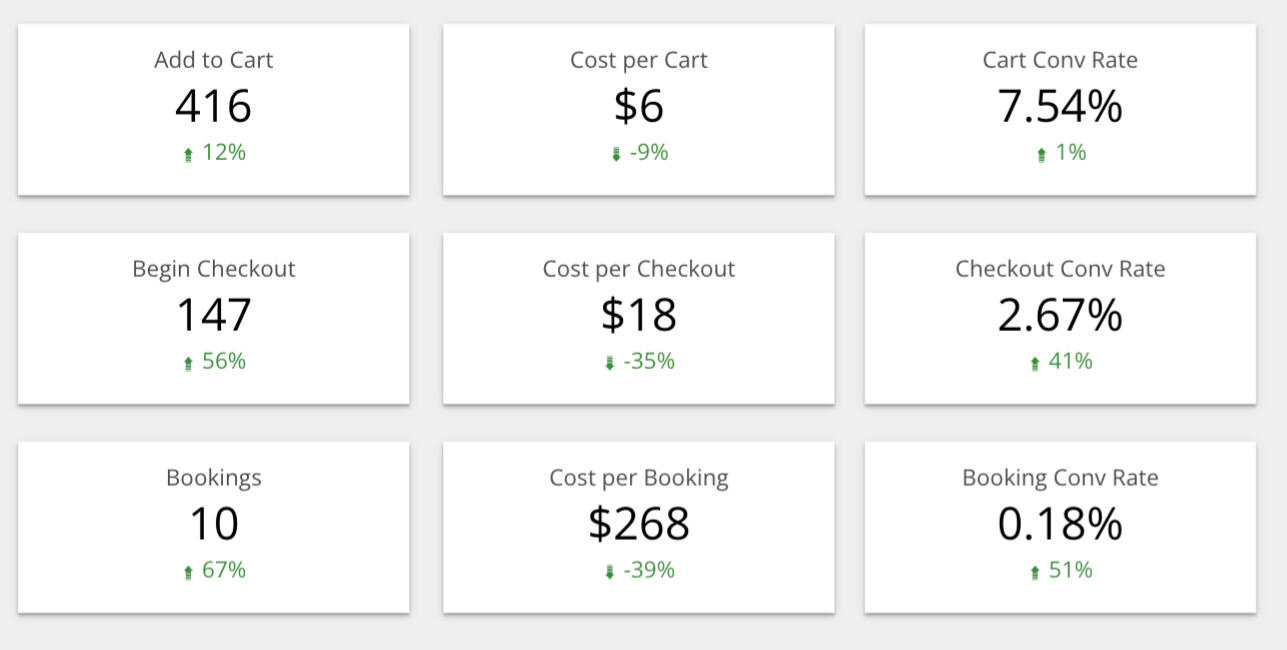
Task: Click the down arrow under Cost per Checkout
Action: coord(609,364)
